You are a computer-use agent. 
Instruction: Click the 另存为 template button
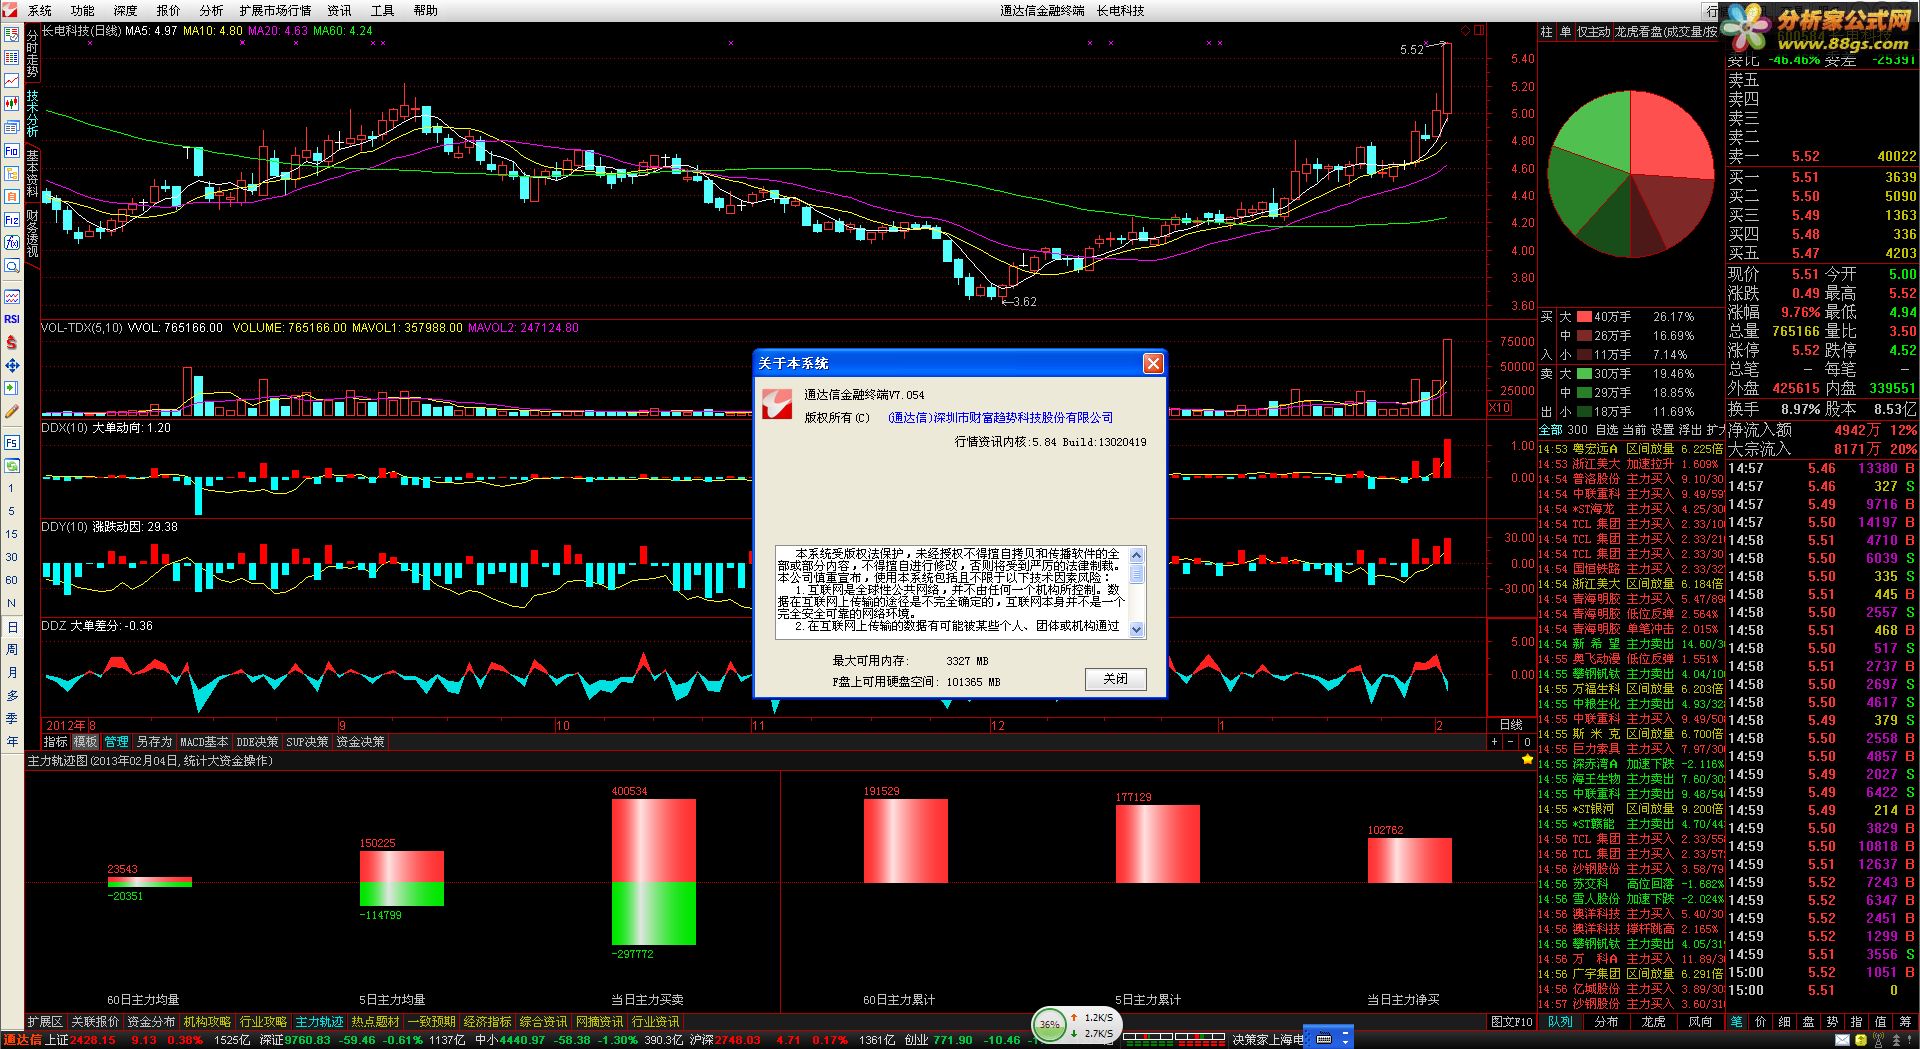coord(154,742)
